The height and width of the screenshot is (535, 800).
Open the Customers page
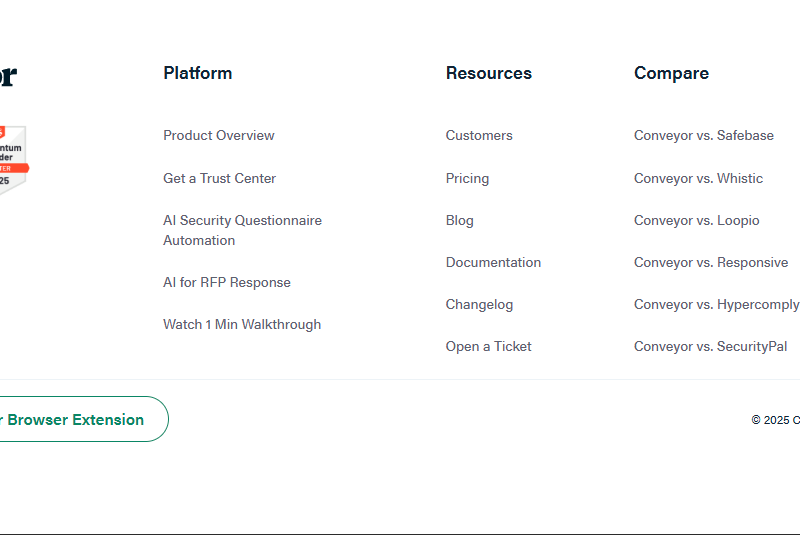pyautogui.click(x=478, y=135)
